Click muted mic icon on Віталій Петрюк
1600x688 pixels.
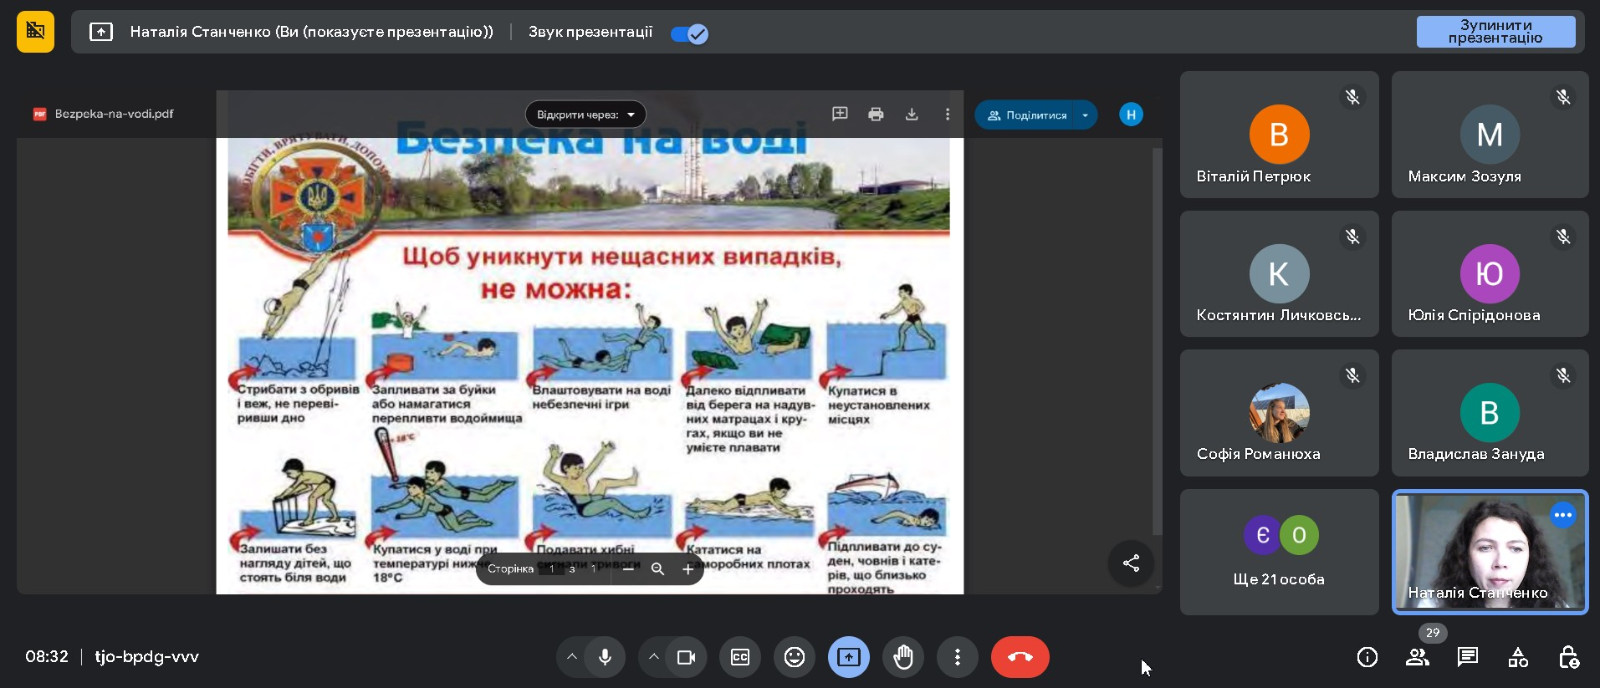(1352, 97)
